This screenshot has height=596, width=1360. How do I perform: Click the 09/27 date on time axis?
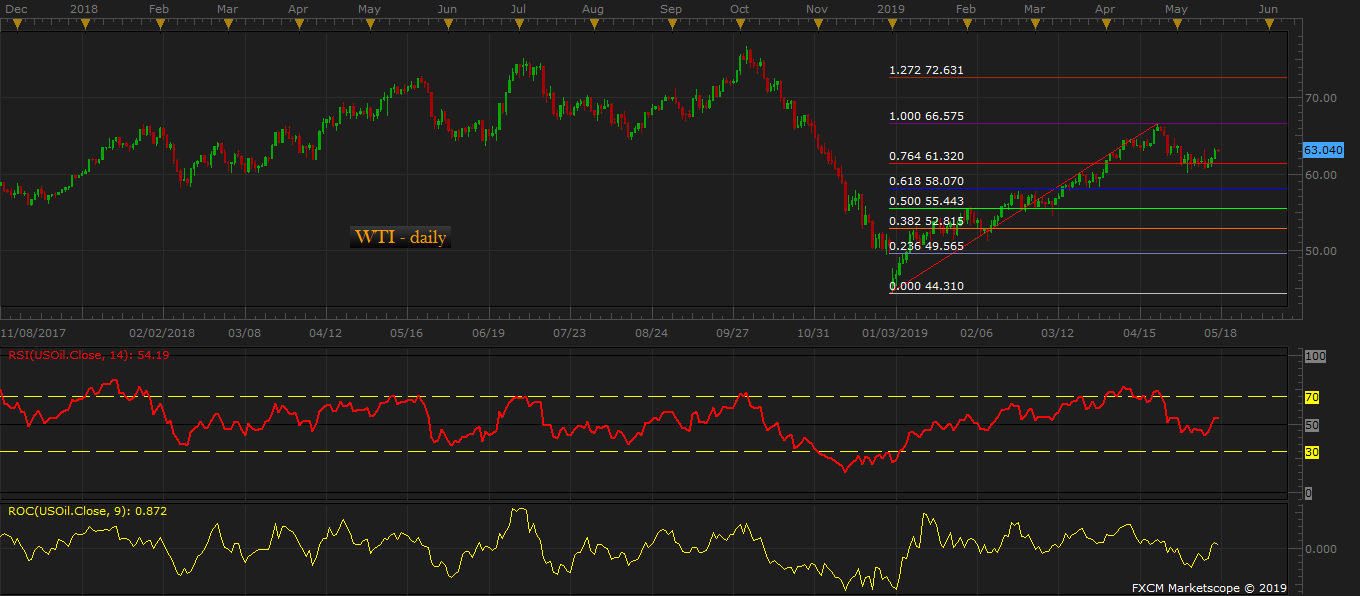(734, 332)
